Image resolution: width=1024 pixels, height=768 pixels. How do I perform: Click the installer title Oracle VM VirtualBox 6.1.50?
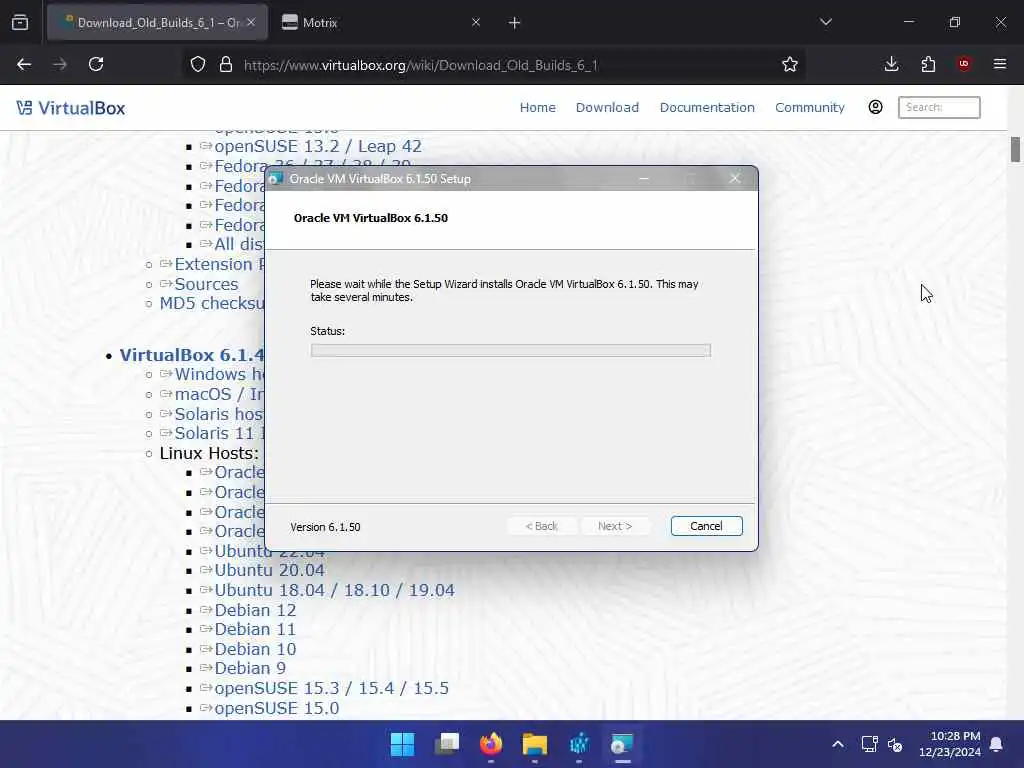click(x=371, y=218)
